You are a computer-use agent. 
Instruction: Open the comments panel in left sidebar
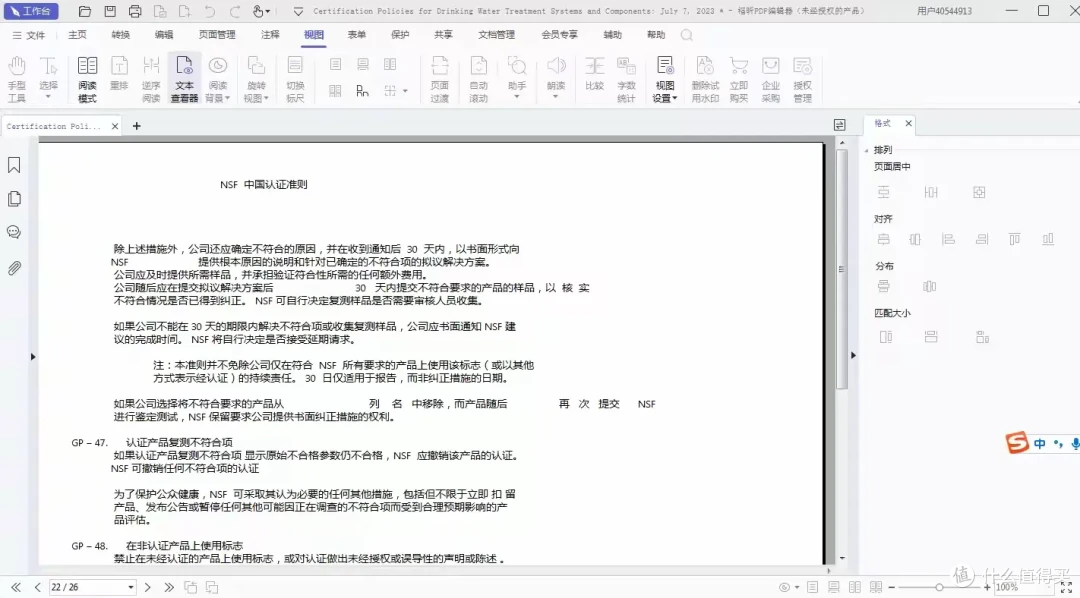click(x=14, y=232)
